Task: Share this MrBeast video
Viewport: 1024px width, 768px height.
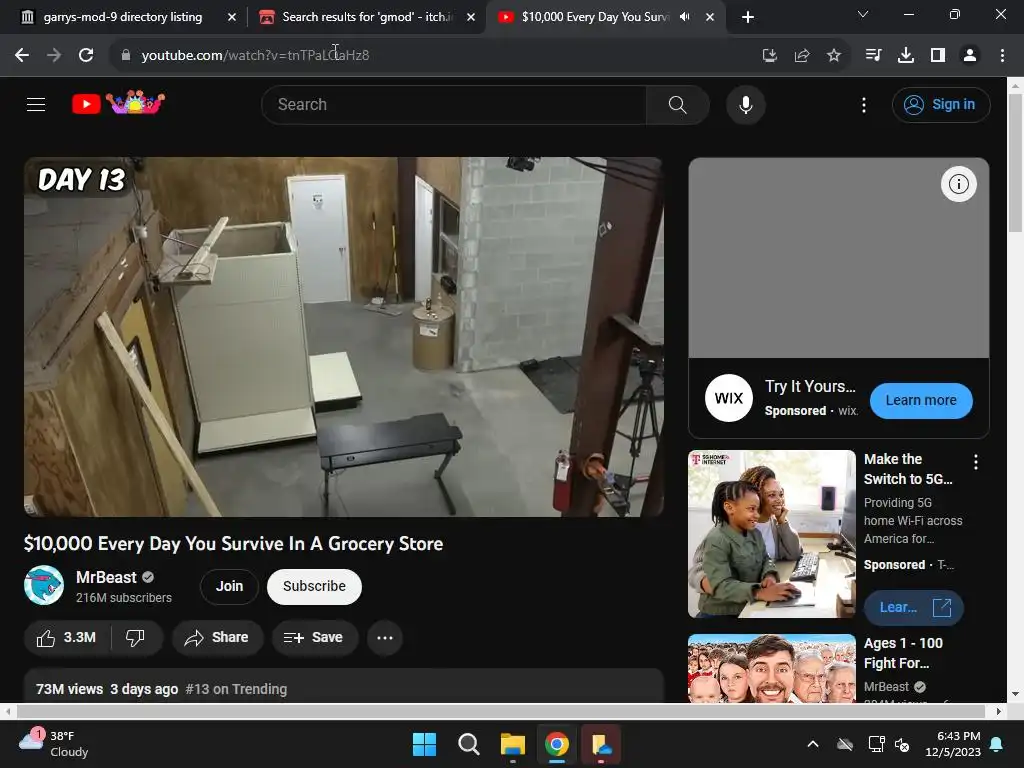Action: point(217,637)
